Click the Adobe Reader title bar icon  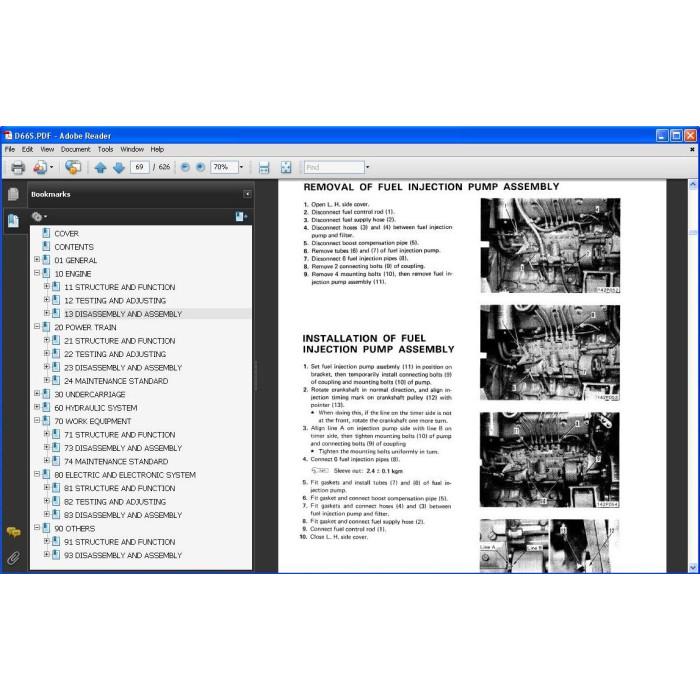pos(8,136)
